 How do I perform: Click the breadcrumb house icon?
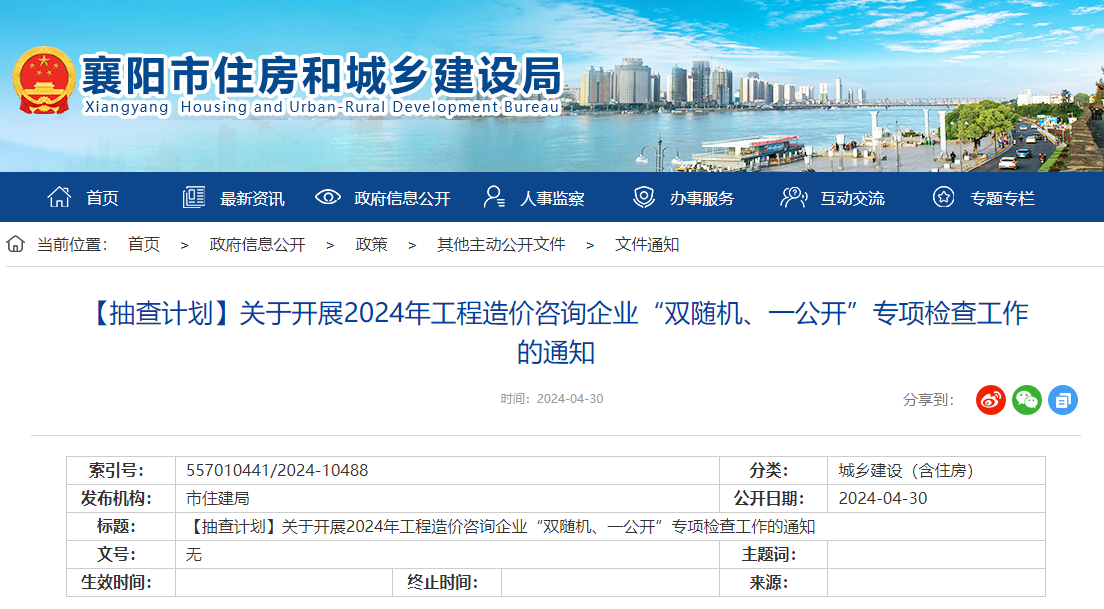(x=15, y=244)
